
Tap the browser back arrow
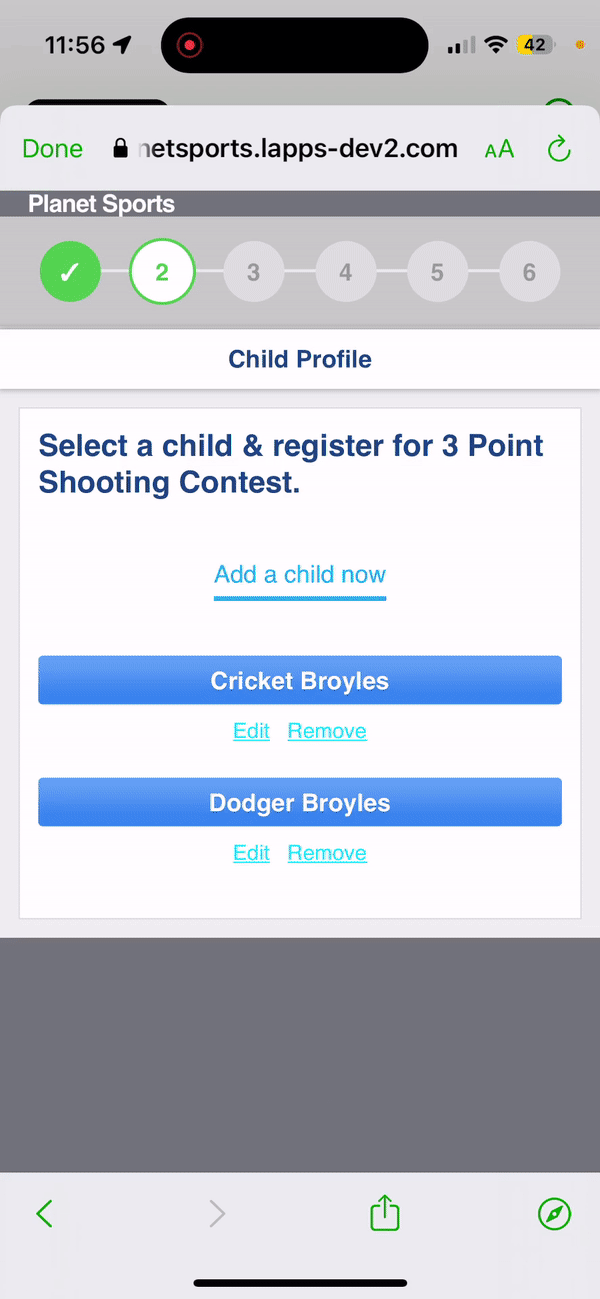coord(44,1214)
